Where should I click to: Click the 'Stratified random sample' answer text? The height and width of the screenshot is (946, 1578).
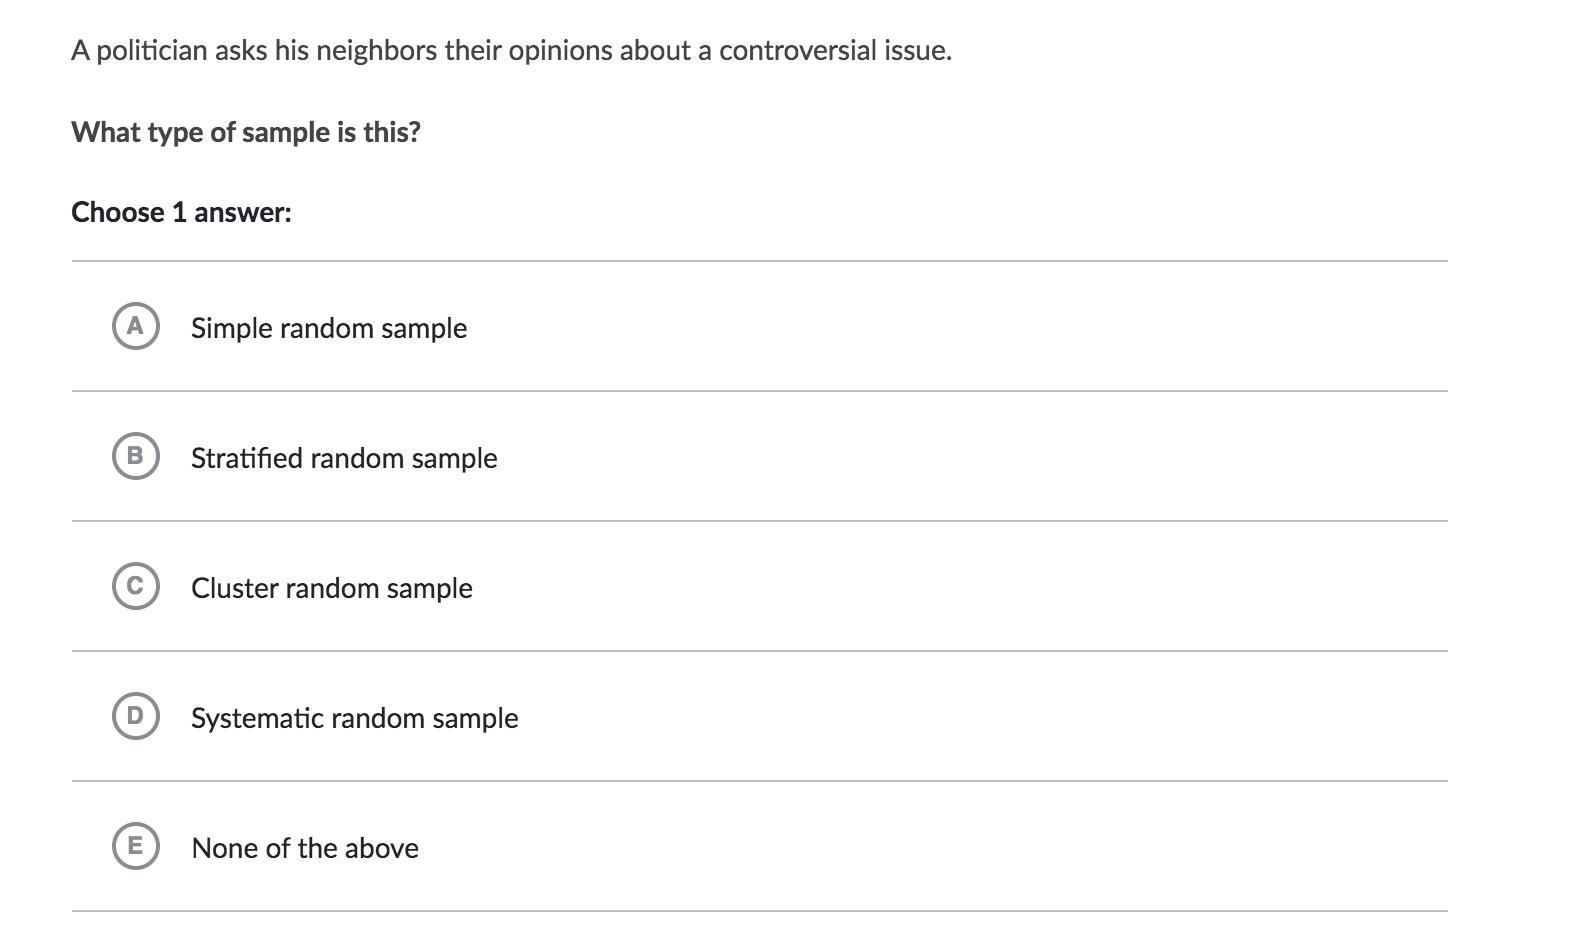(x=343, y=458)
